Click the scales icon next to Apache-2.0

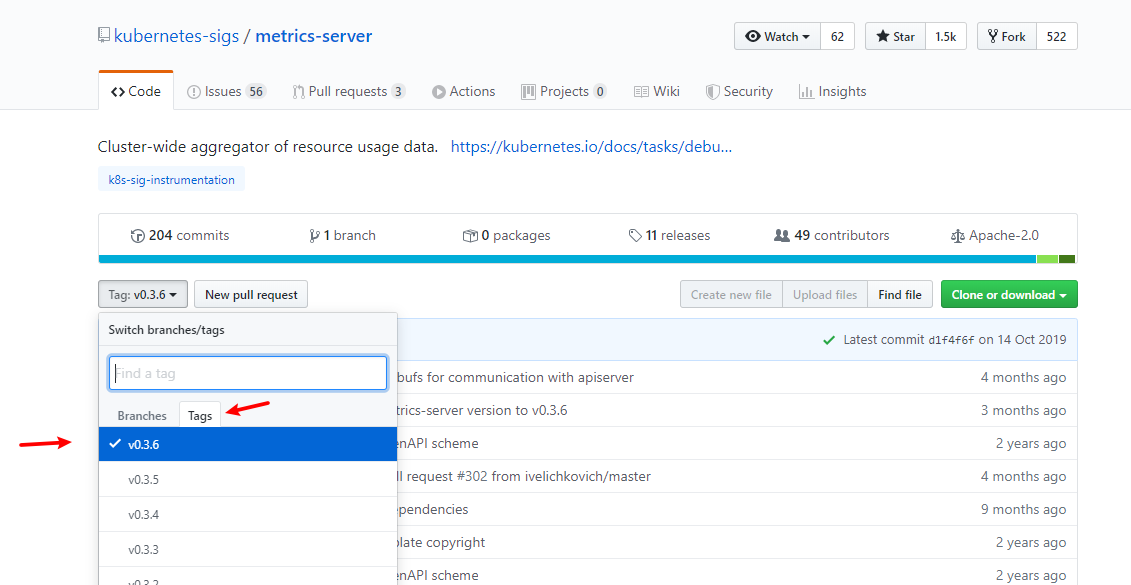[x=958, y=235]
